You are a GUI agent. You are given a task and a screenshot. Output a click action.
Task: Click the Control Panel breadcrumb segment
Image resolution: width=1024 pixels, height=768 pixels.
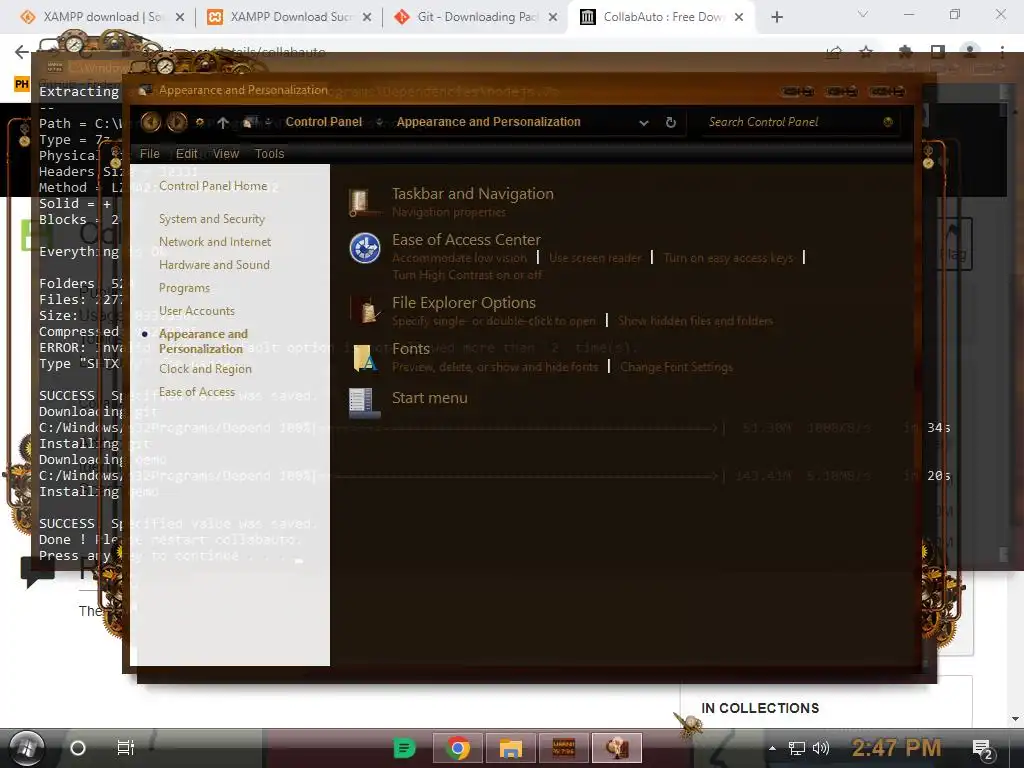[x=323, y=122]
